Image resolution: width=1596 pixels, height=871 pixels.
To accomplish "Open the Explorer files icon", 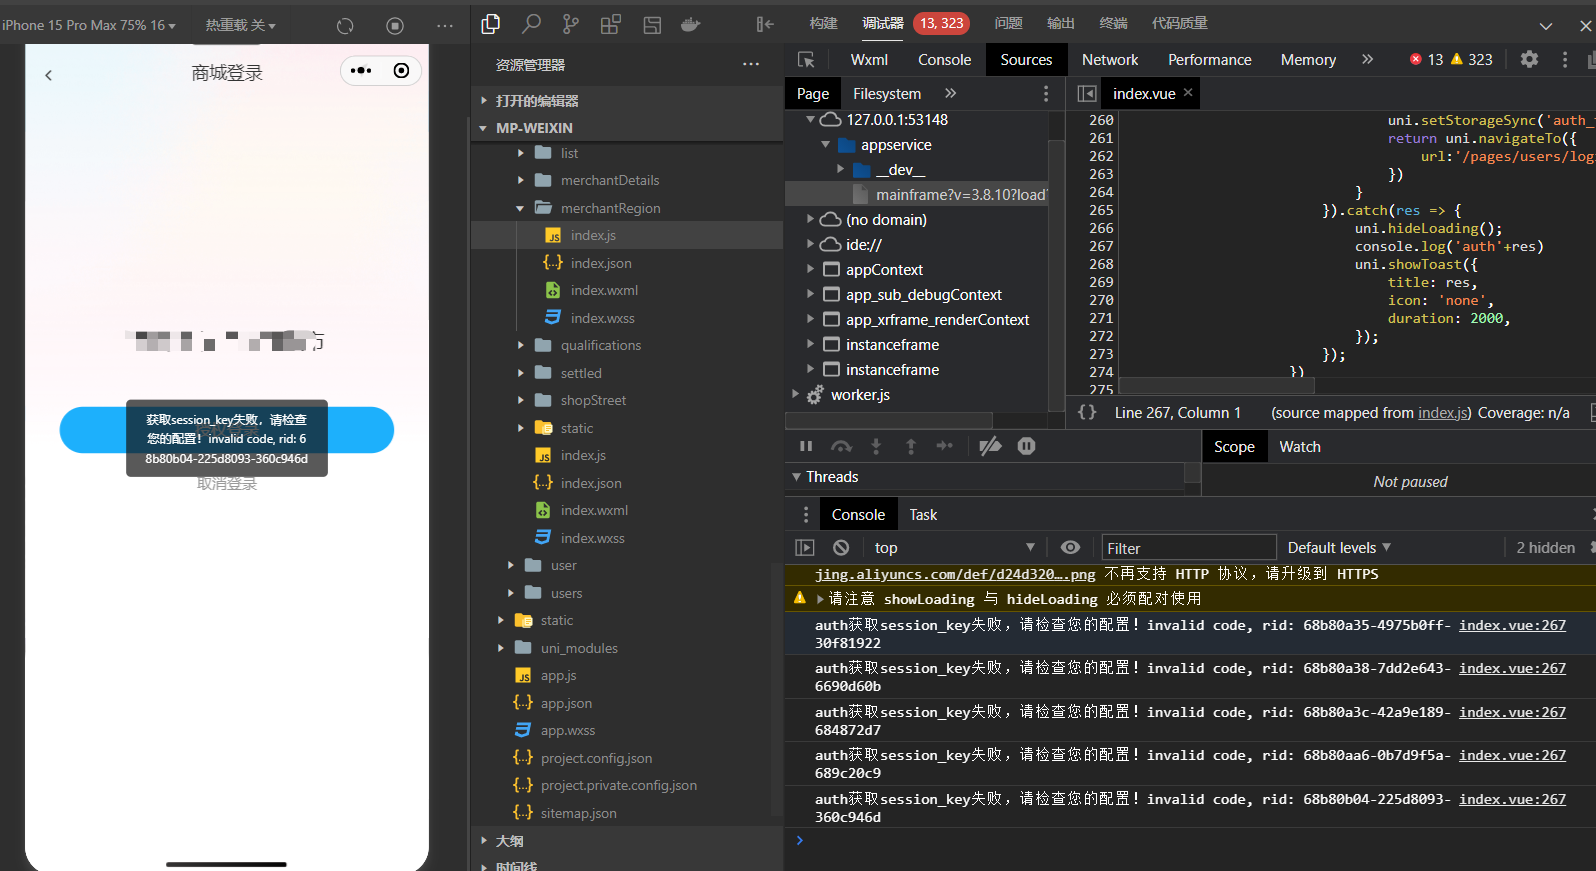I will [491, 24].
